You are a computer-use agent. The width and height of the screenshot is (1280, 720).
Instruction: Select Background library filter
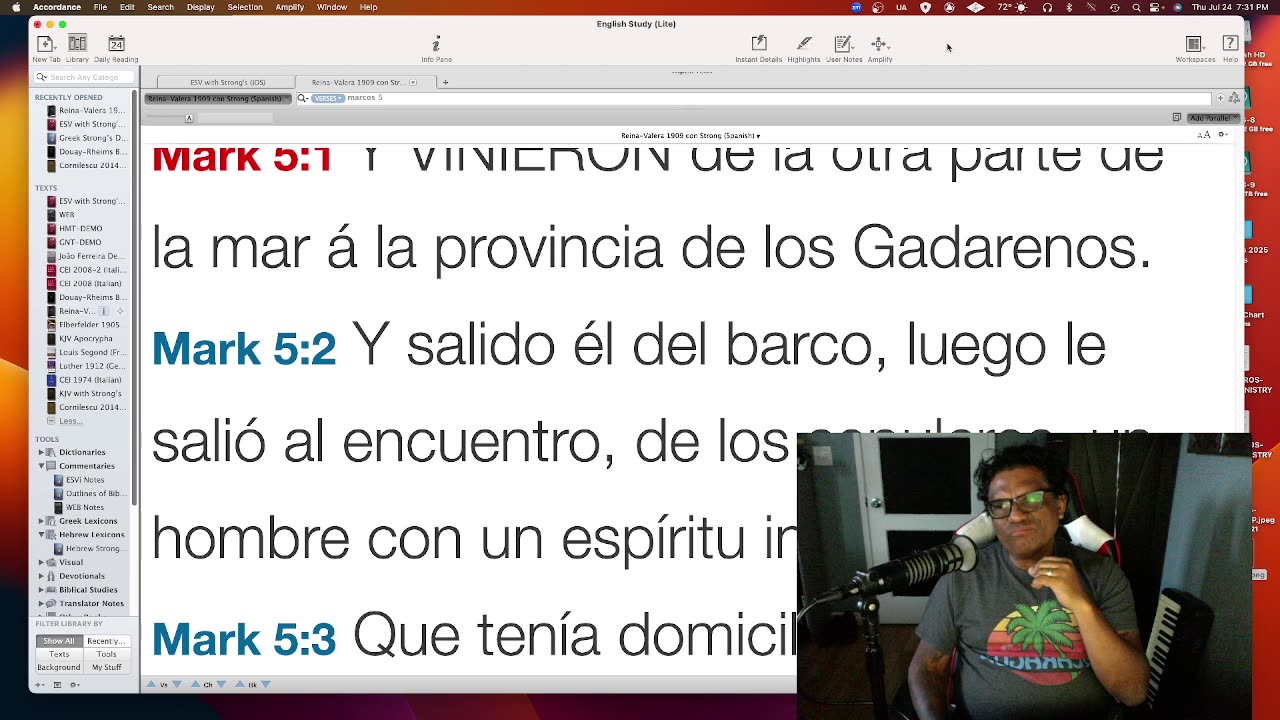pos(58,667)
